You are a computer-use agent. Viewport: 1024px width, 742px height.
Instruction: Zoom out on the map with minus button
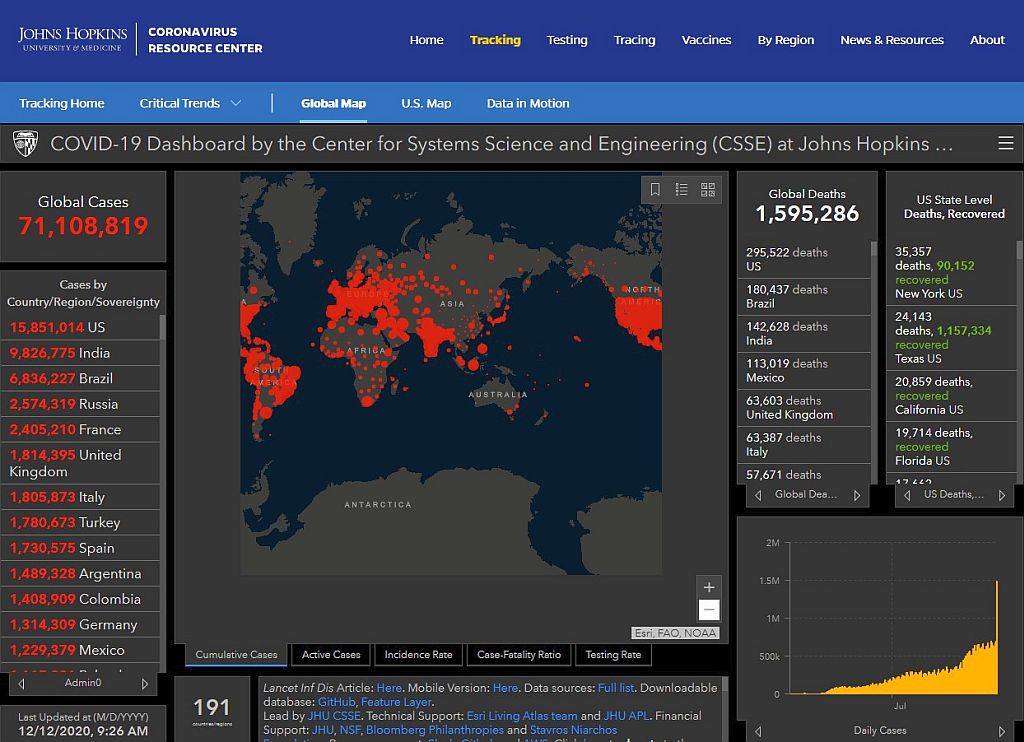point(709,609)
